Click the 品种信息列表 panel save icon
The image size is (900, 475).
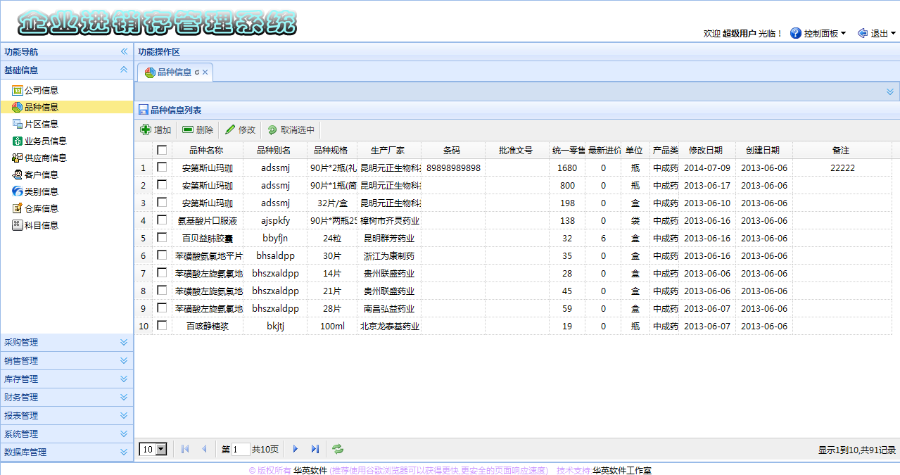coord(143,110)
